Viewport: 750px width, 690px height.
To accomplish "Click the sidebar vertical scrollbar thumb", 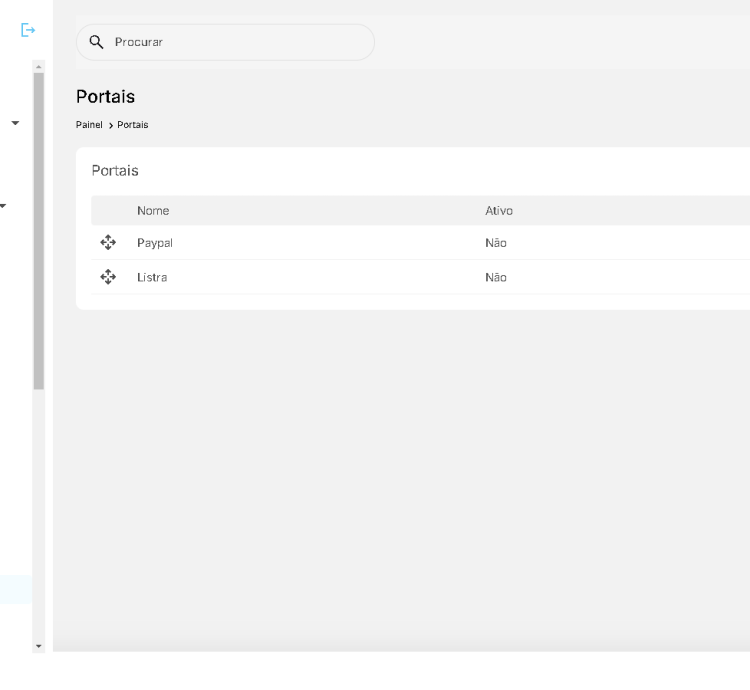I will pyautogui.click(x=39, y=230).
